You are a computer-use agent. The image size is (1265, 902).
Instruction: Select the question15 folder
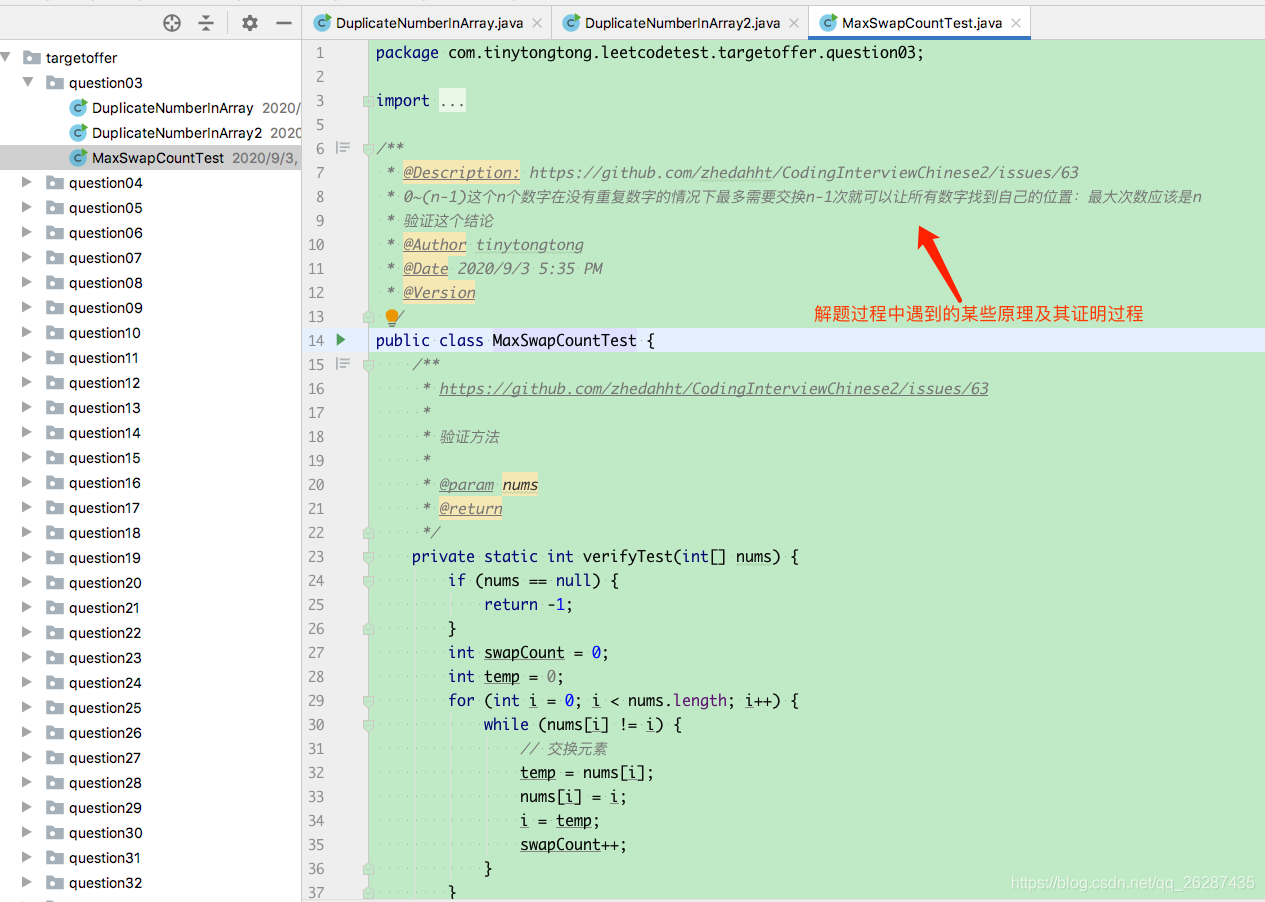click(x=104, y=458)
